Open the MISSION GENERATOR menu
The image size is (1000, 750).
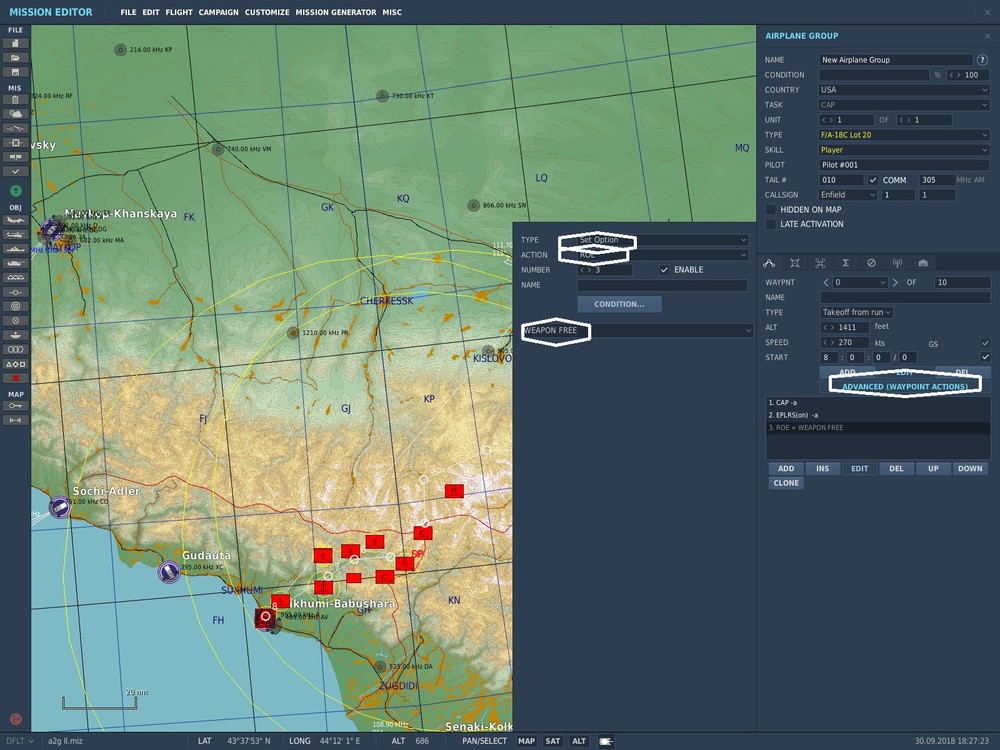coord(336,13)
